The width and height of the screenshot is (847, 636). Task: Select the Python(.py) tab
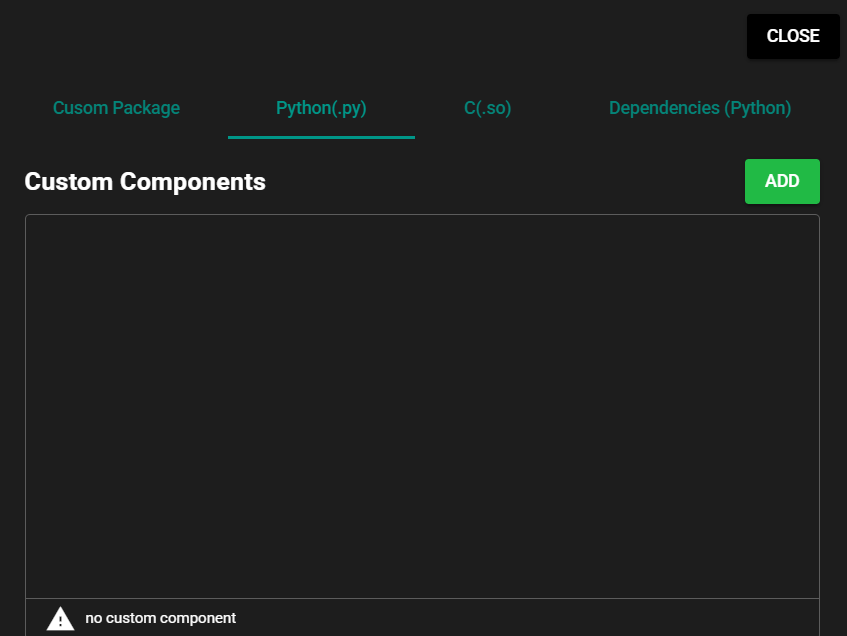pyautogui.click(x=321, y=108)
